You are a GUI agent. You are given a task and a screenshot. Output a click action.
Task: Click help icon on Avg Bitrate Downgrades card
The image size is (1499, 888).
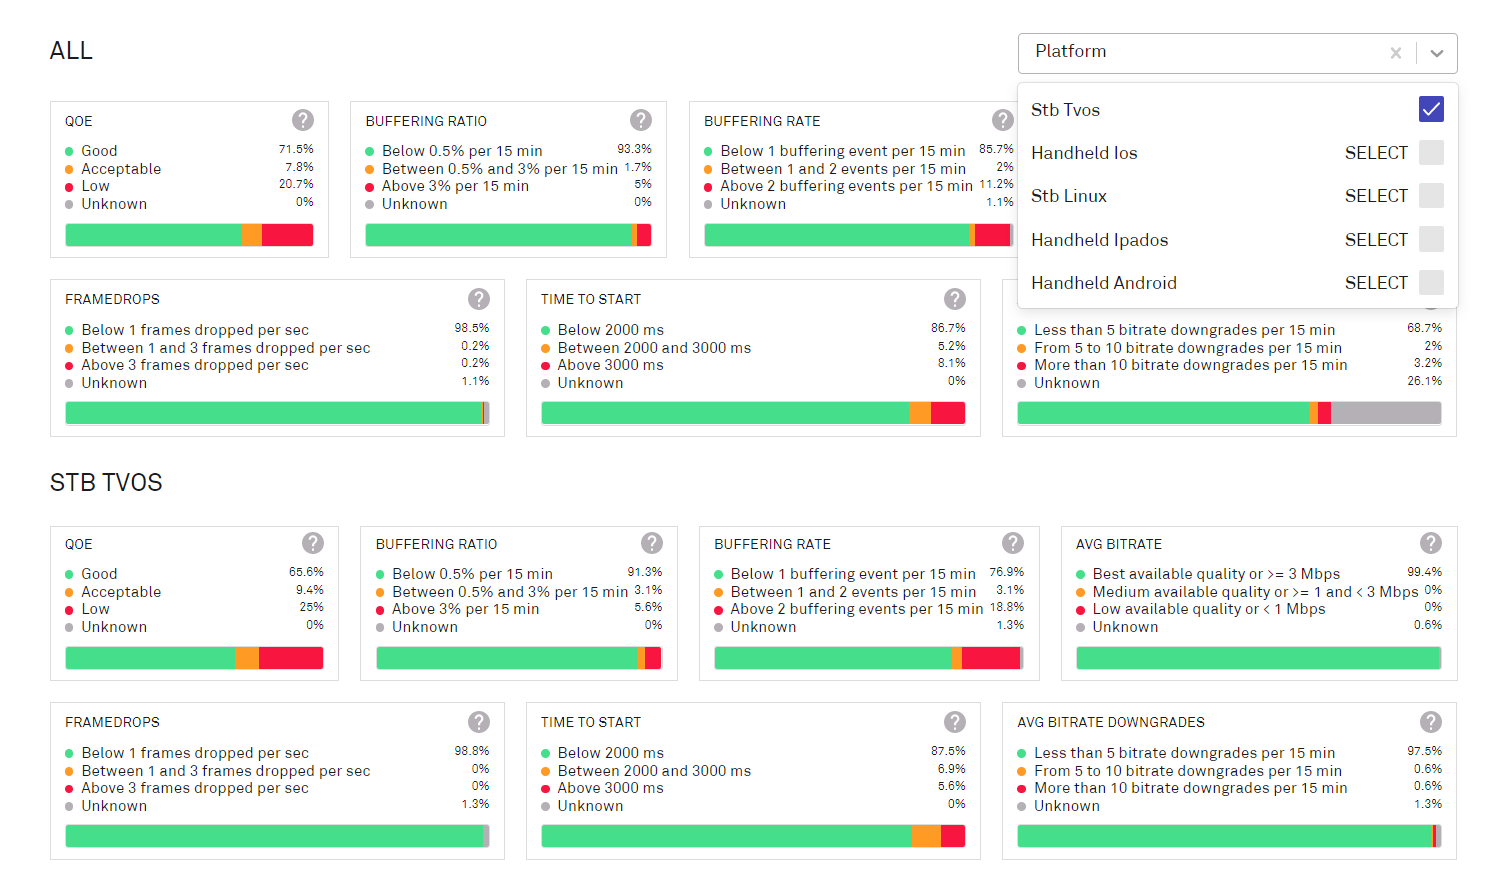coord(1431,722)
